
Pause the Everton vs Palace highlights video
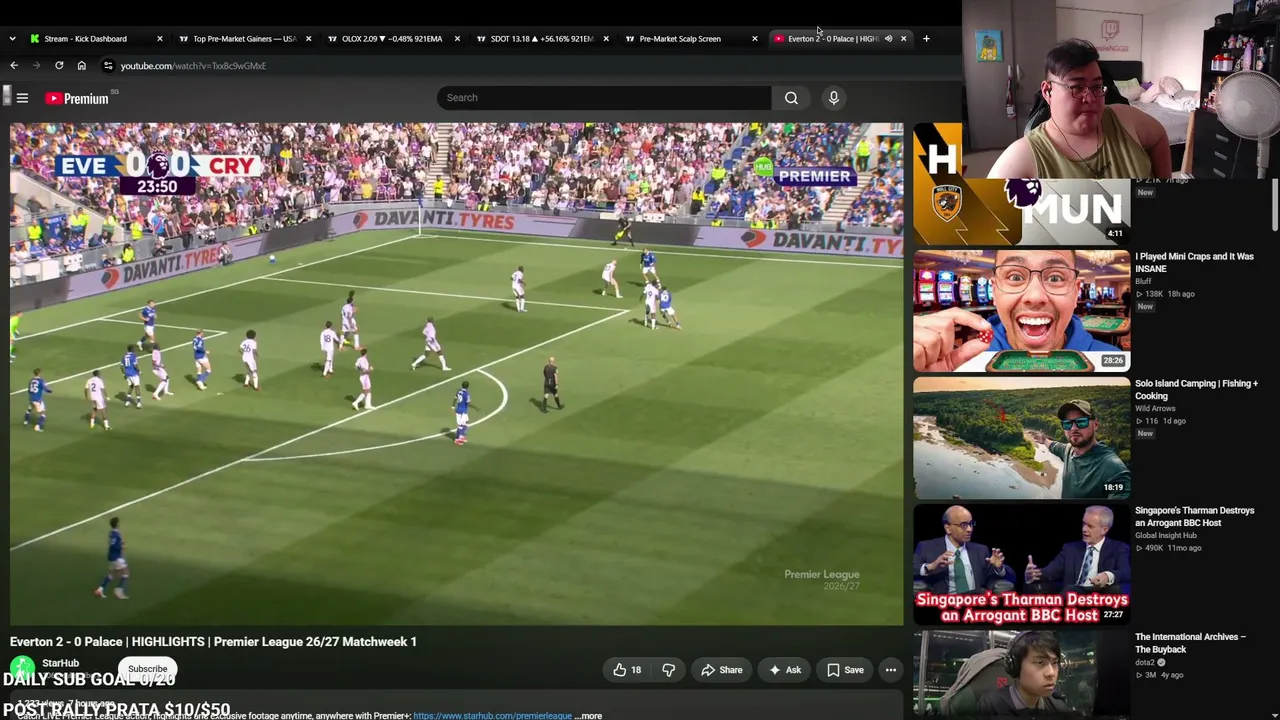456,374
